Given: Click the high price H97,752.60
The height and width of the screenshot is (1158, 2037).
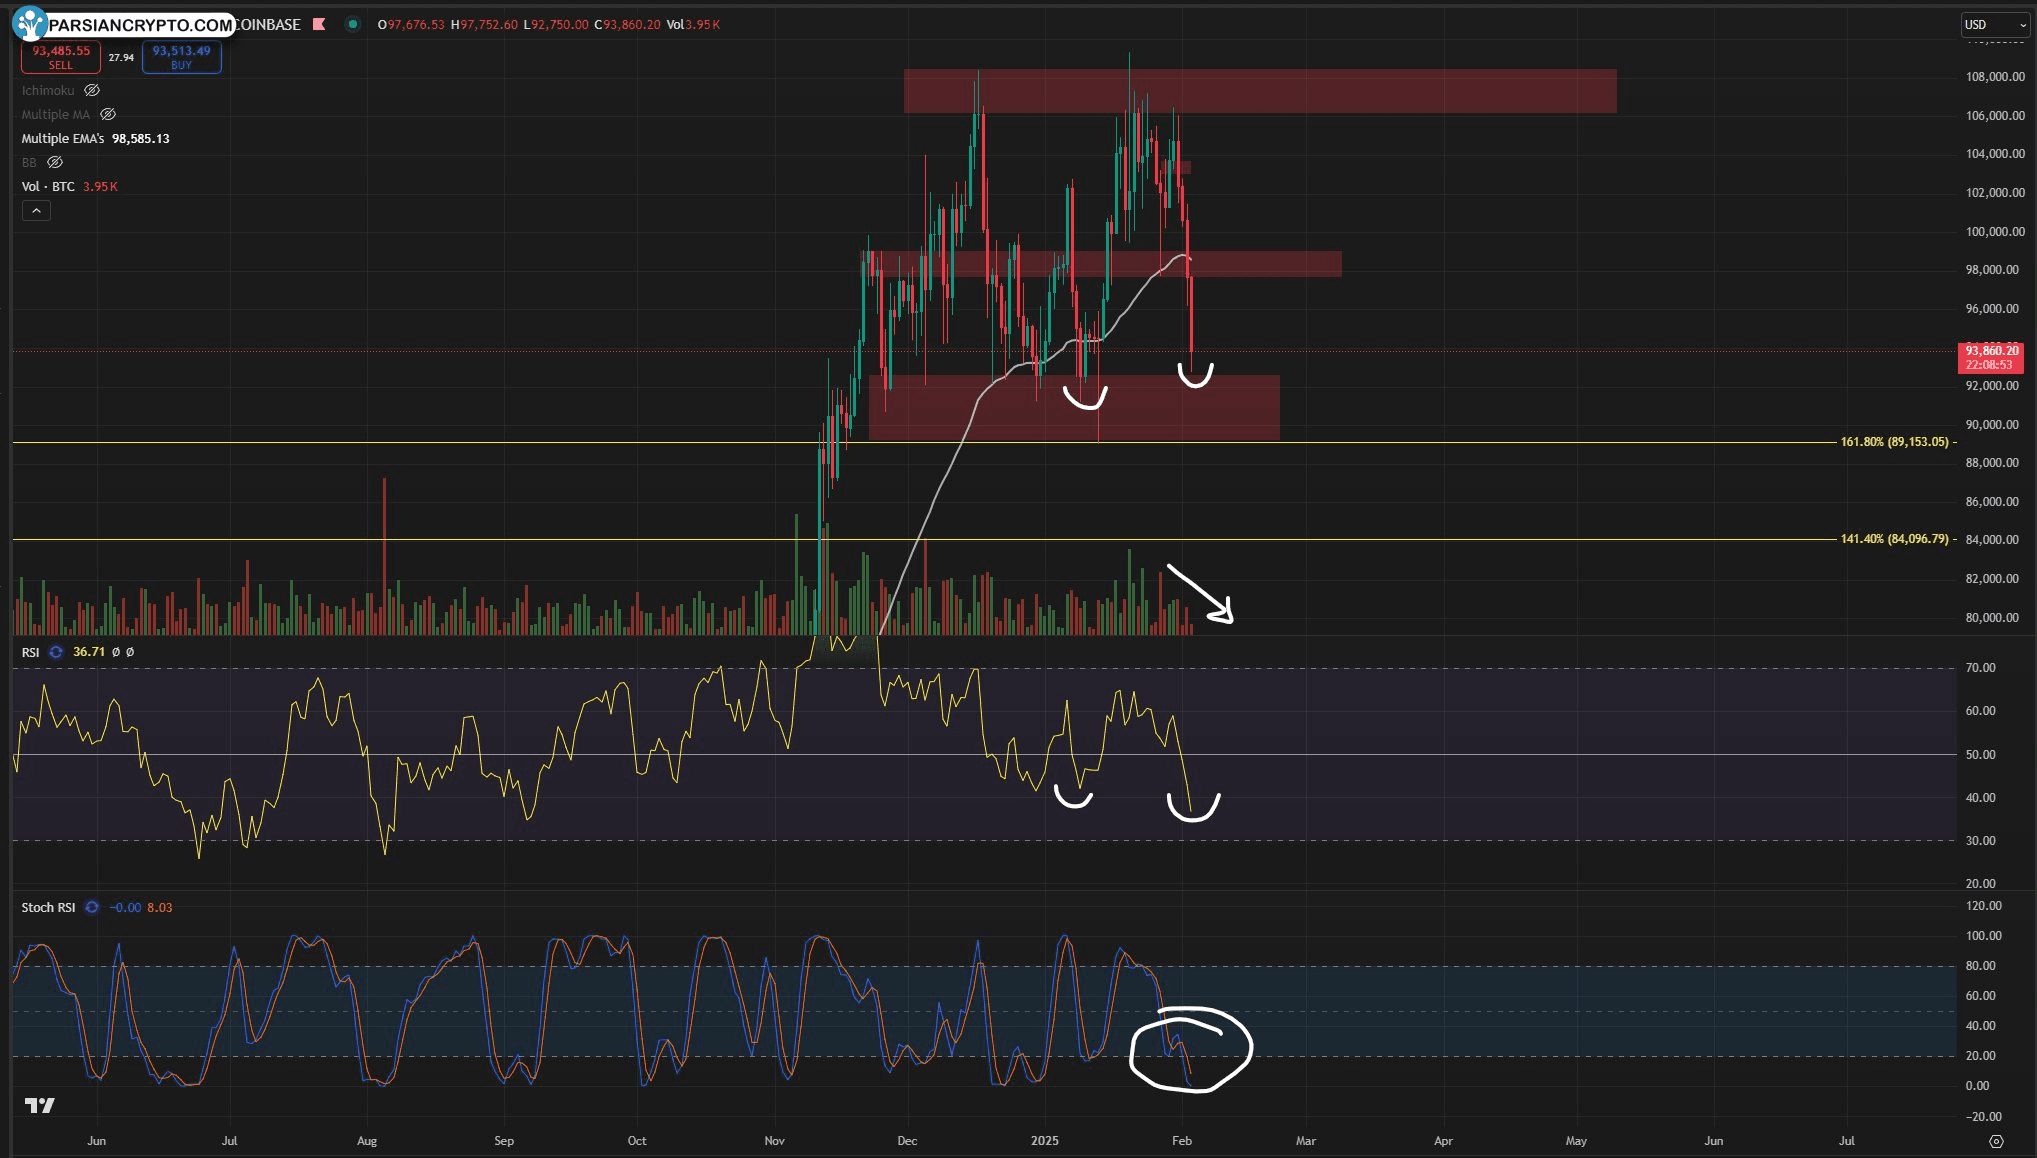Looking at the screenshot, I should pos(484,24).
